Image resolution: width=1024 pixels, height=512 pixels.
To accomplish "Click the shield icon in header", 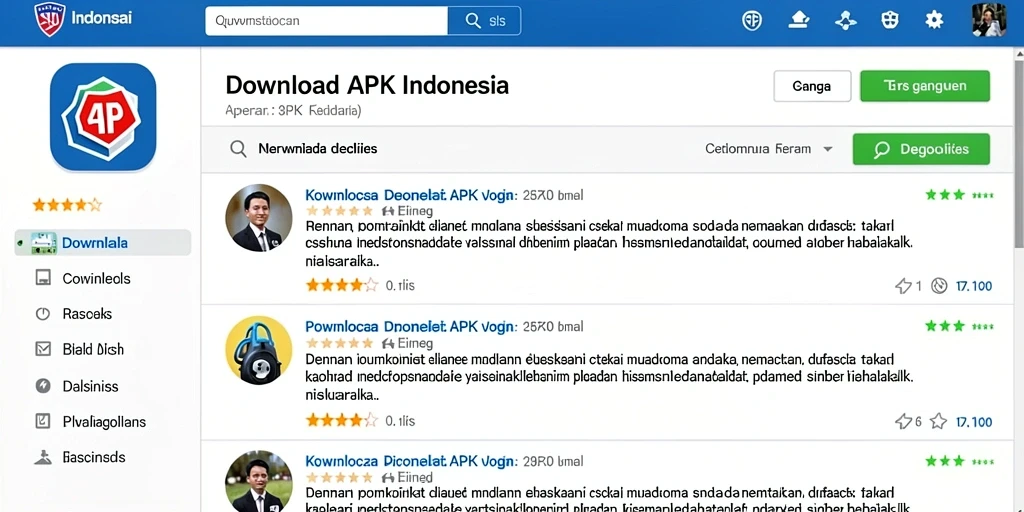I will click(889, 20).
